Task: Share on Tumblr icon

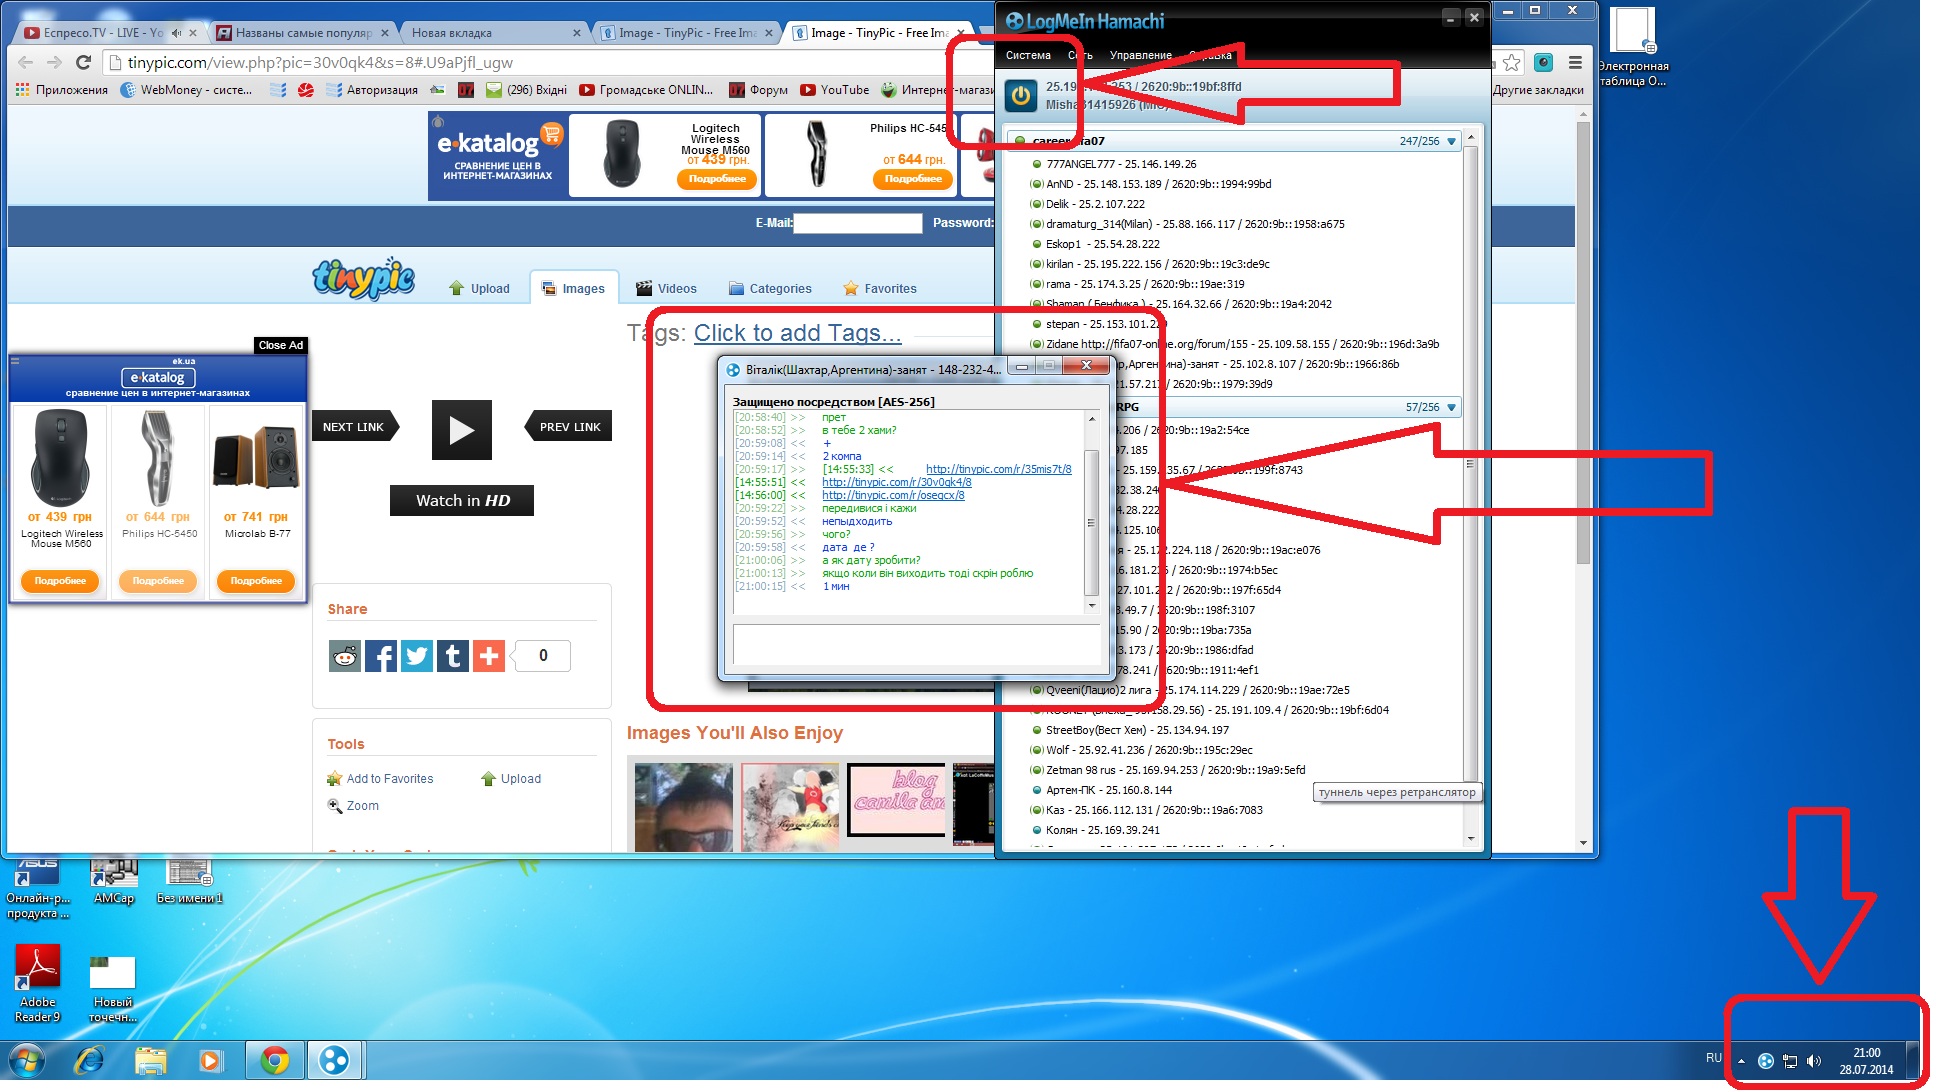Action: pyautogui.click(x=453, y=656)
